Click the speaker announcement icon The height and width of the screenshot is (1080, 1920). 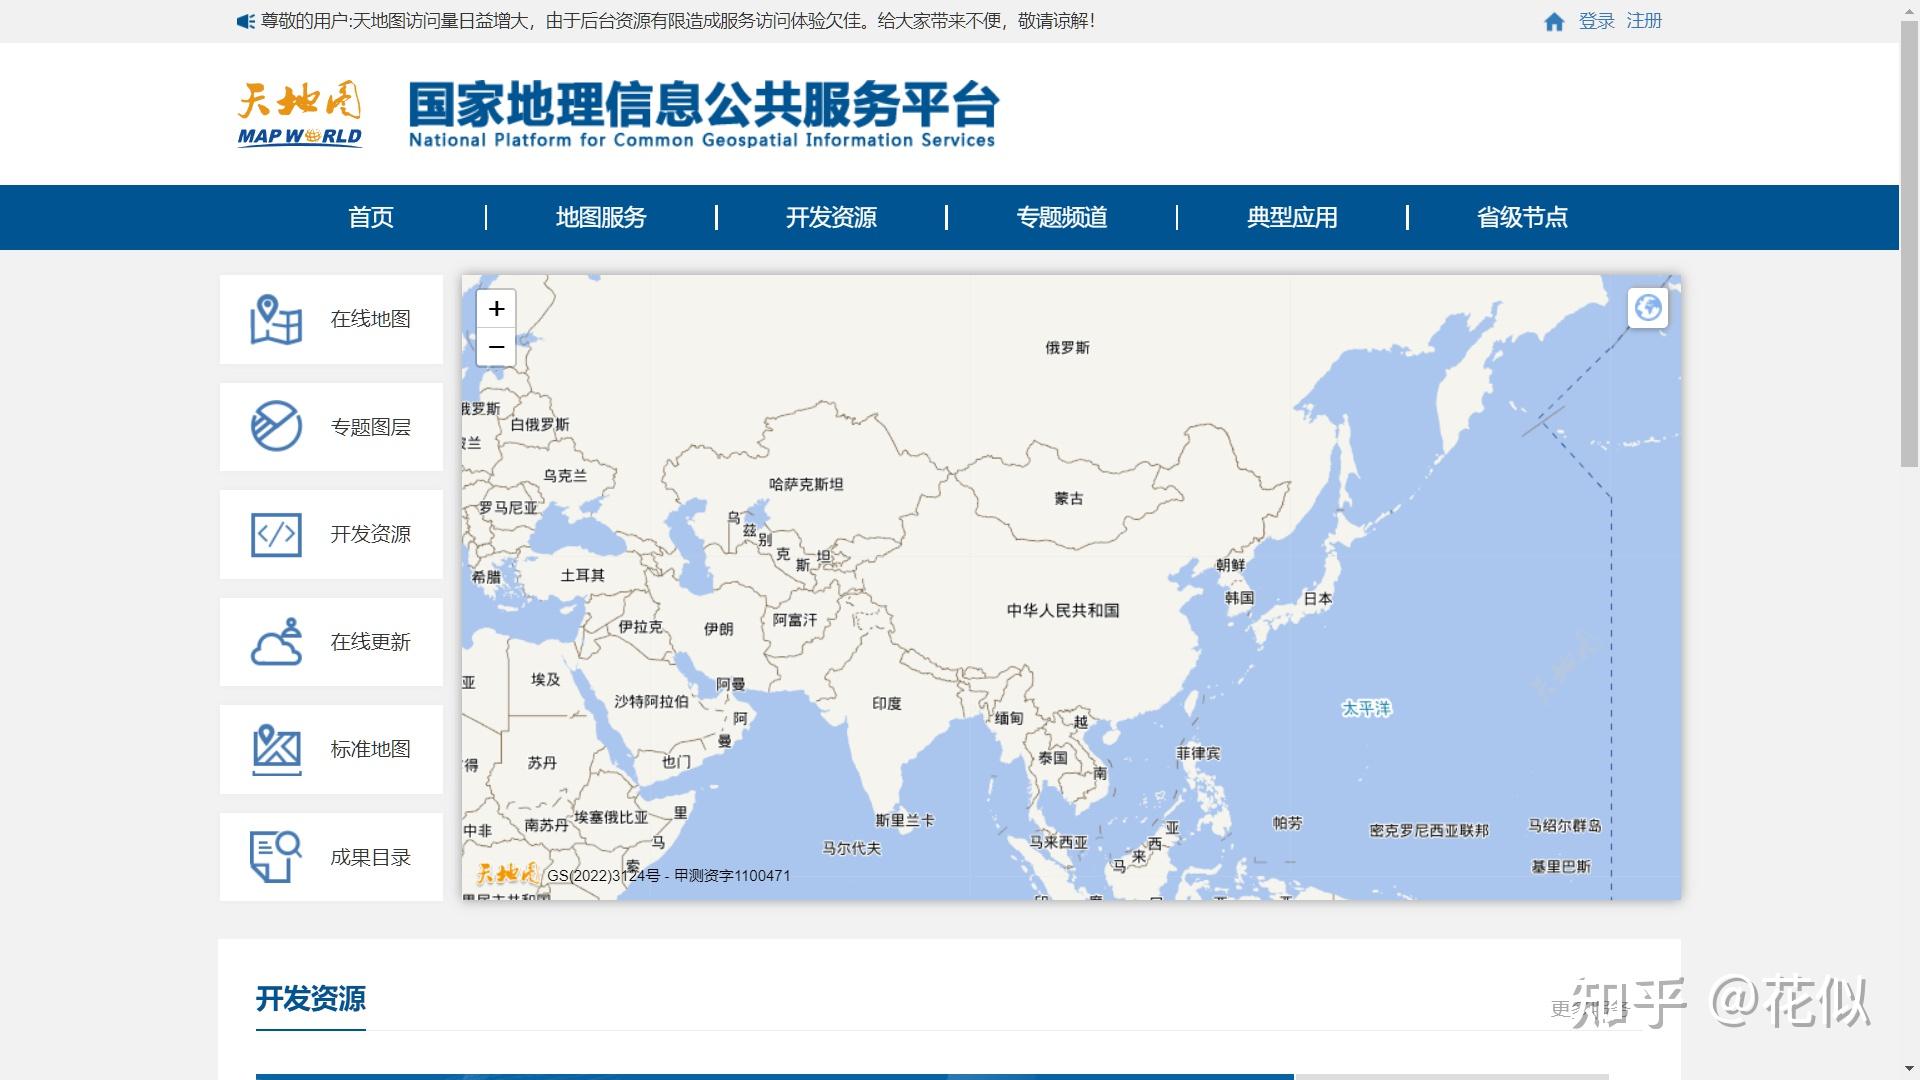245,21
